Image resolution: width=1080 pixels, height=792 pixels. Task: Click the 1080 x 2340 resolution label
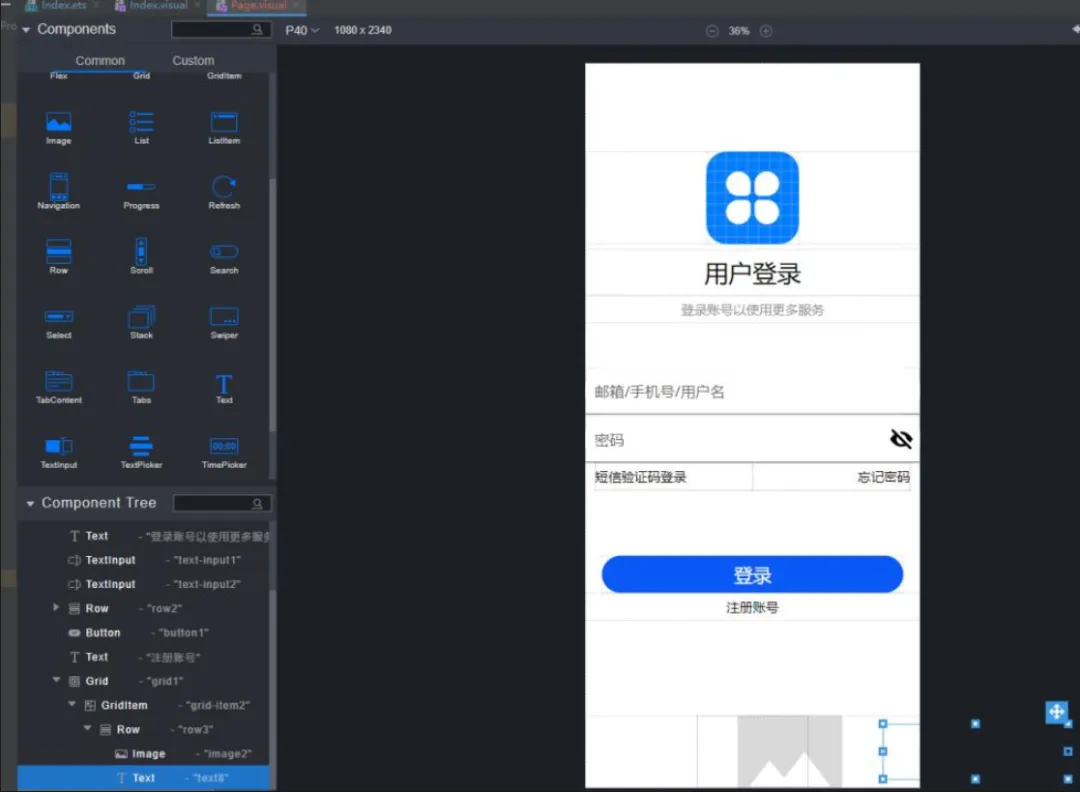pyautogui.click(x=363, y=30)
